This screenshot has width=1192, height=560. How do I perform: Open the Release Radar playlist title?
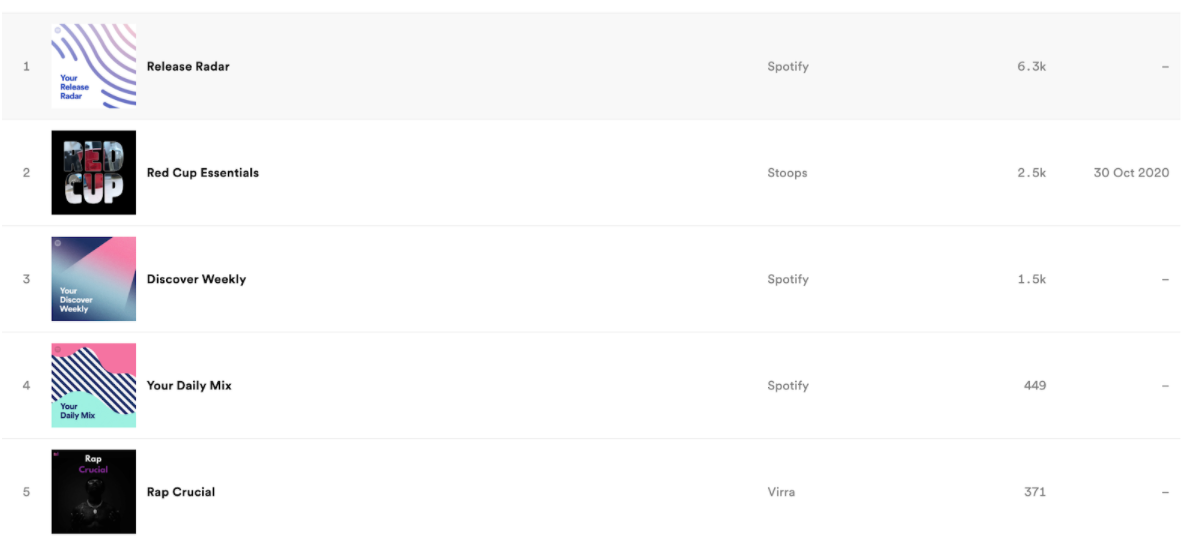tap(188, 66)
